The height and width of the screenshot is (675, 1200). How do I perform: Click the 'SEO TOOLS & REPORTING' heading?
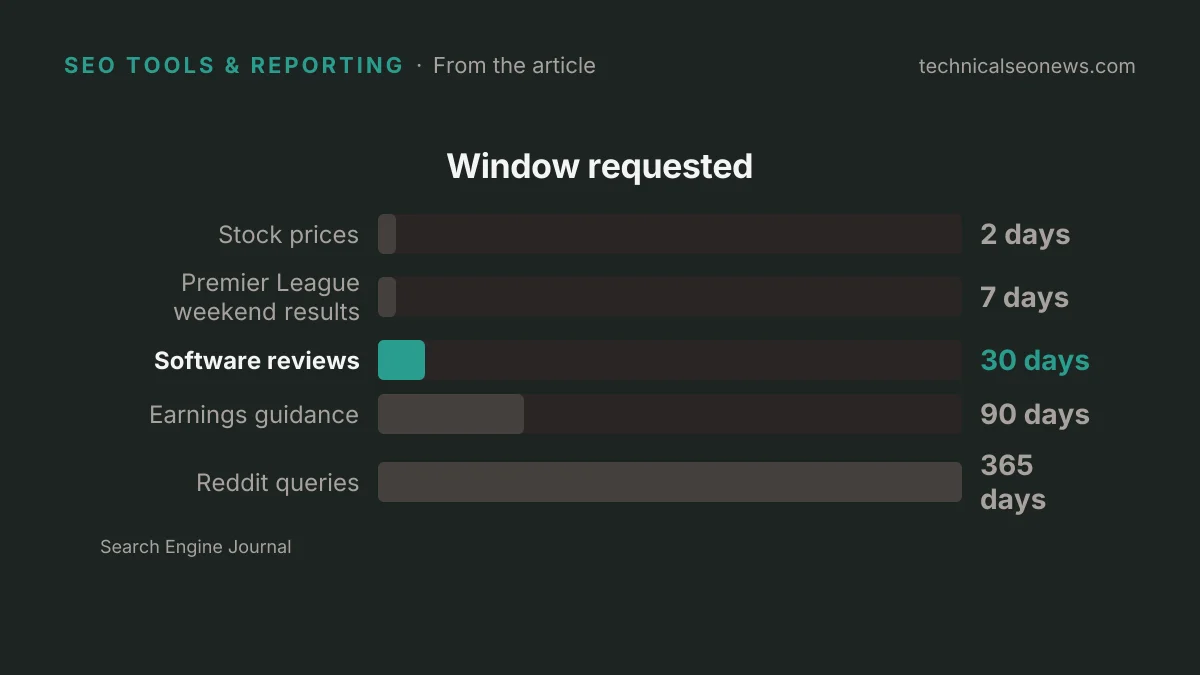tap(234, 66)
